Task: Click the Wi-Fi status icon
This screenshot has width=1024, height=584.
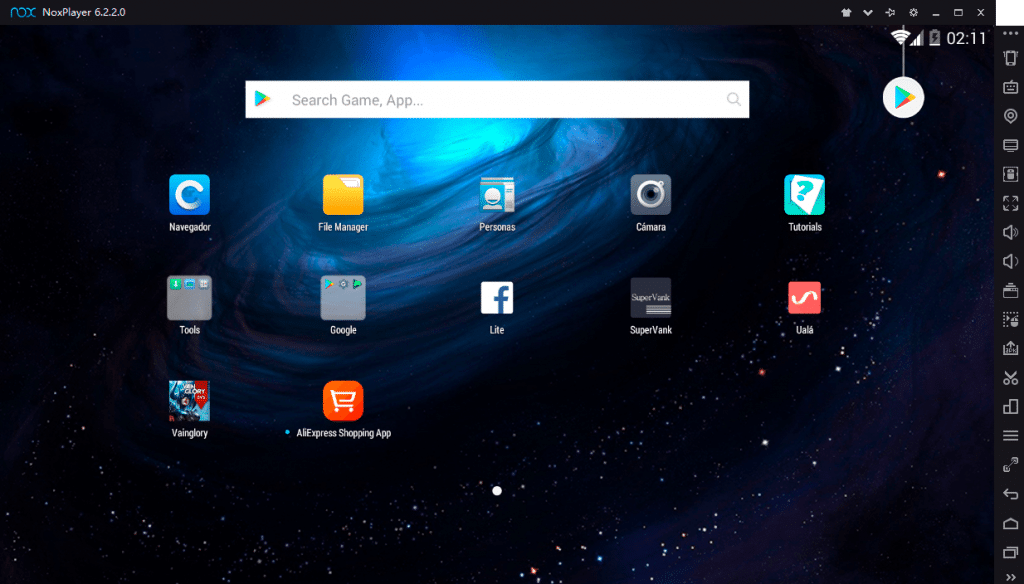Action: click(x=901, y=37)
